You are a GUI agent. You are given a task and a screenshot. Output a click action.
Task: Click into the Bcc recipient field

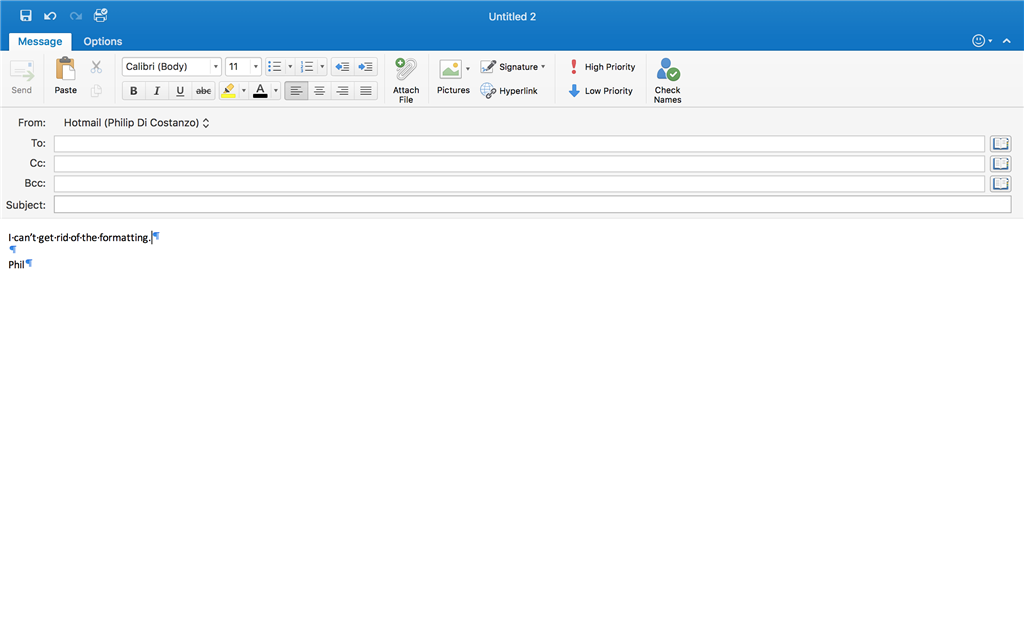tap(519, 184)
